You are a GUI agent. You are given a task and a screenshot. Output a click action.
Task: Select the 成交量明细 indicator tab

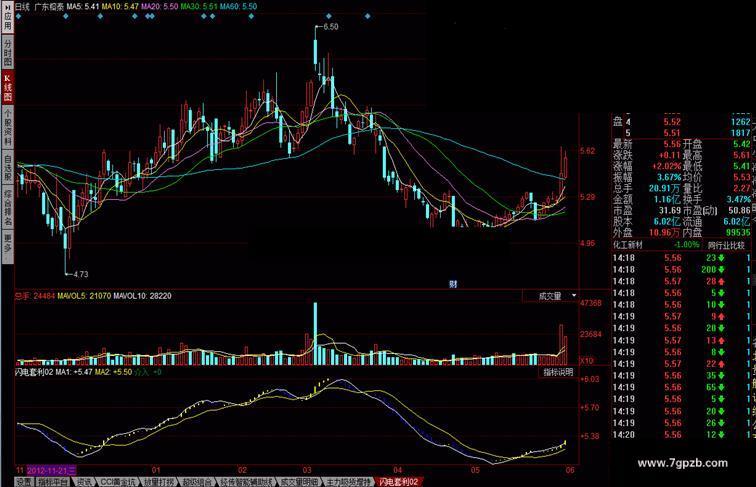click(x=299, y=482)
